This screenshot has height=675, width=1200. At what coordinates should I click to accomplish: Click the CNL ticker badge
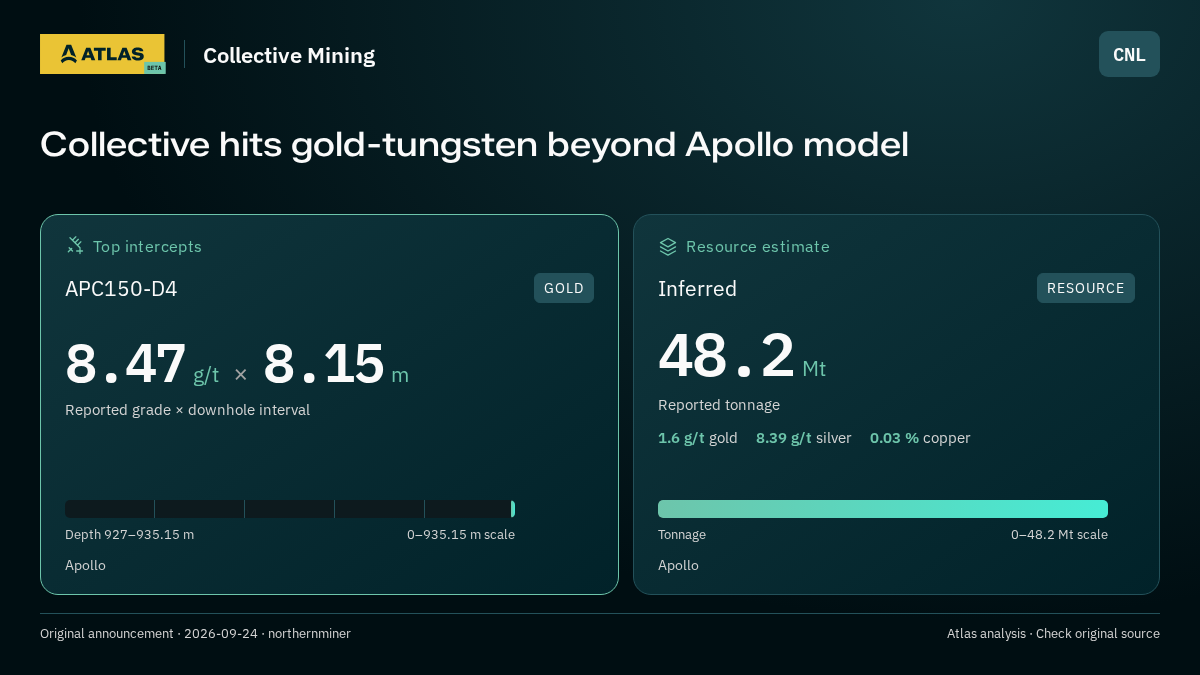coord(1129,54)
